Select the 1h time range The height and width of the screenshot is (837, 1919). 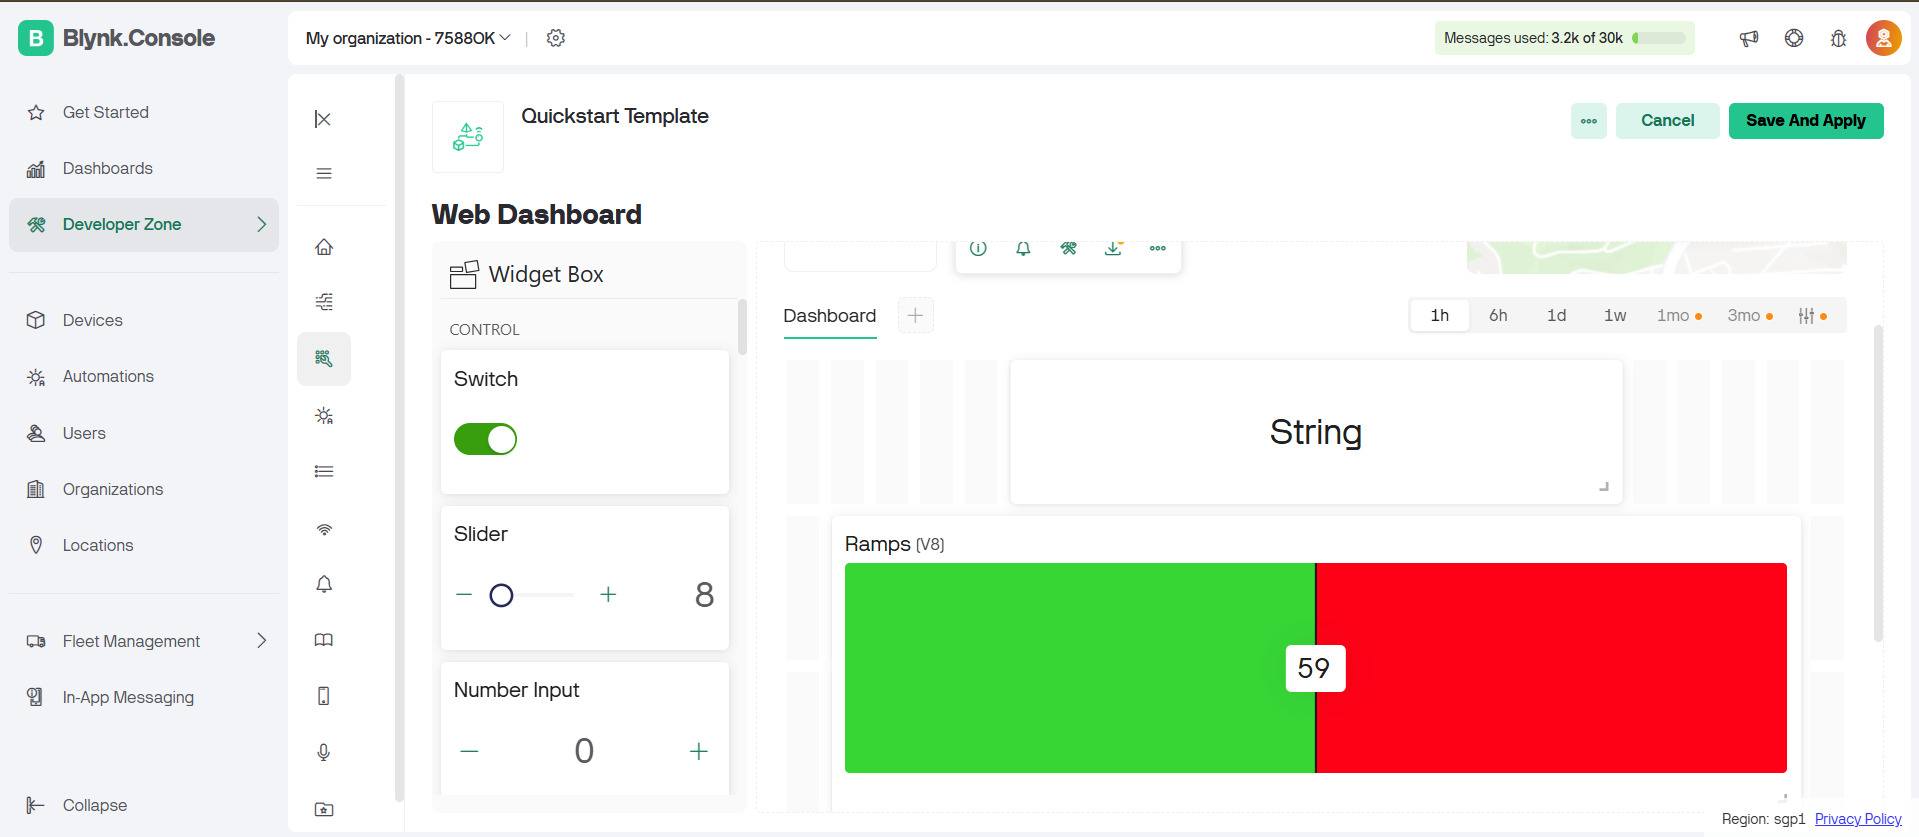(1440, 315)
